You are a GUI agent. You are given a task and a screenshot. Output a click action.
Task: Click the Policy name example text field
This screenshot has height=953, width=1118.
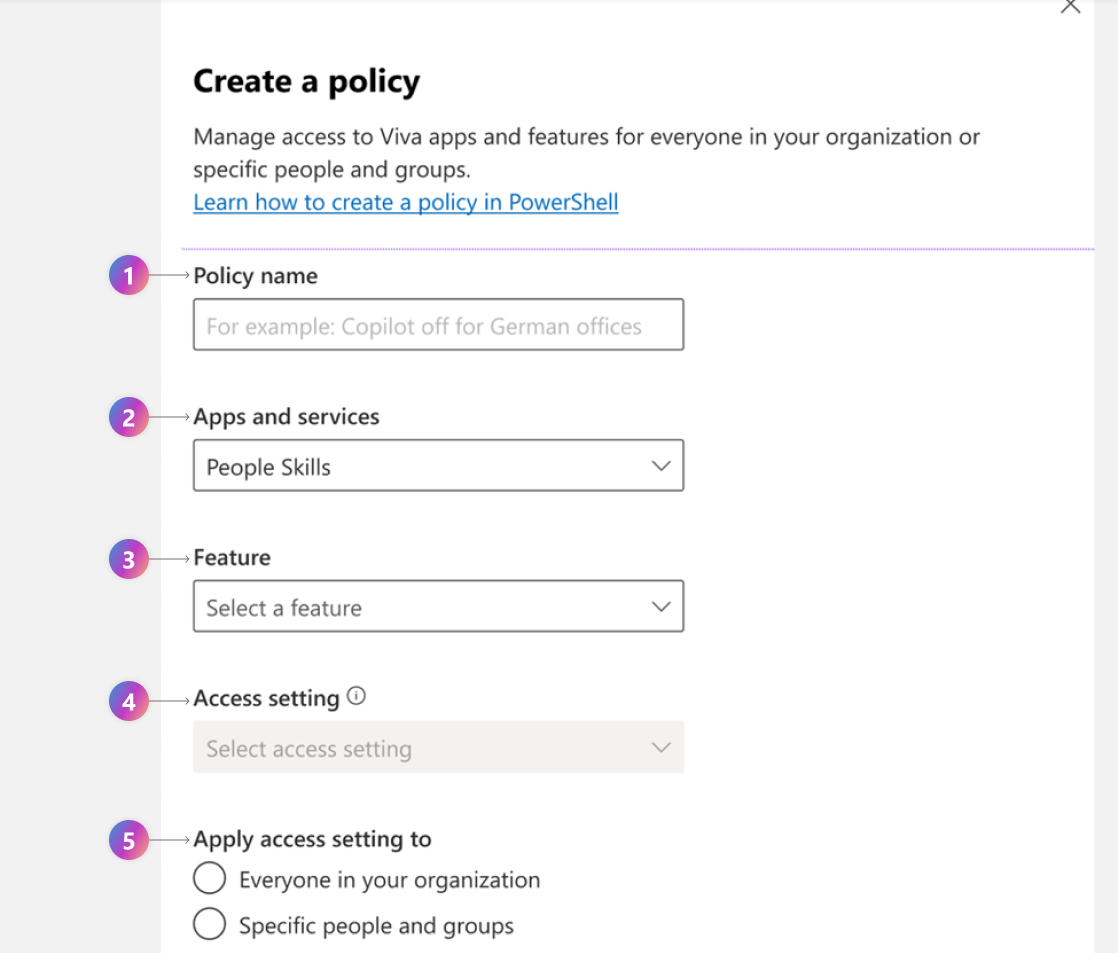[438, 324]
